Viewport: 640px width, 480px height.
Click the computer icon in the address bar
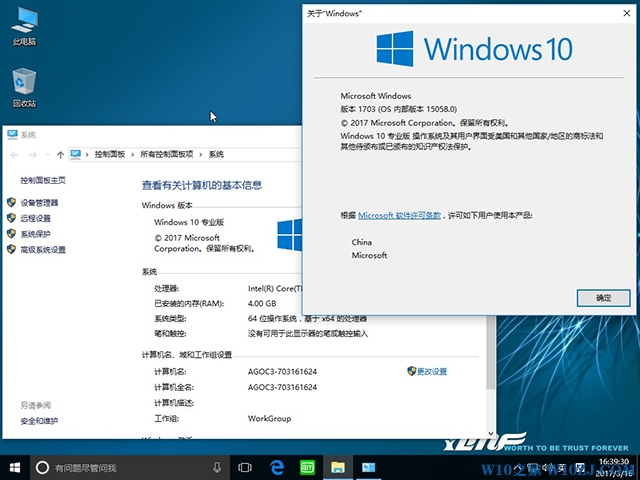(76, 154)
